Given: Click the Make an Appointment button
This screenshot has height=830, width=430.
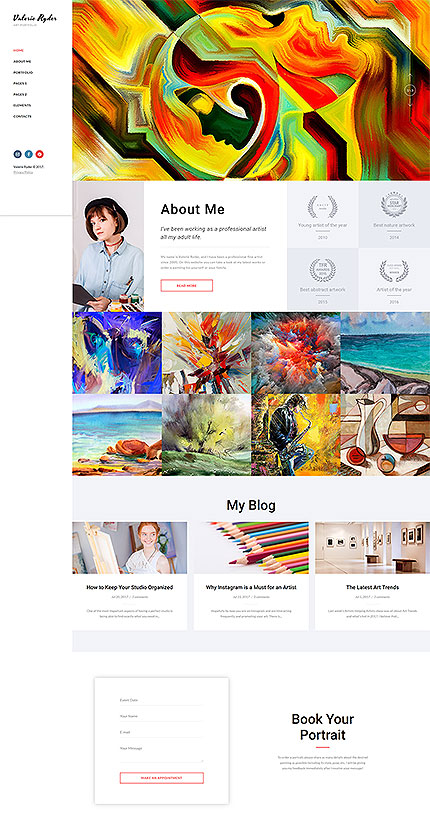Looking at the screenshot, I should pos(162,778).
